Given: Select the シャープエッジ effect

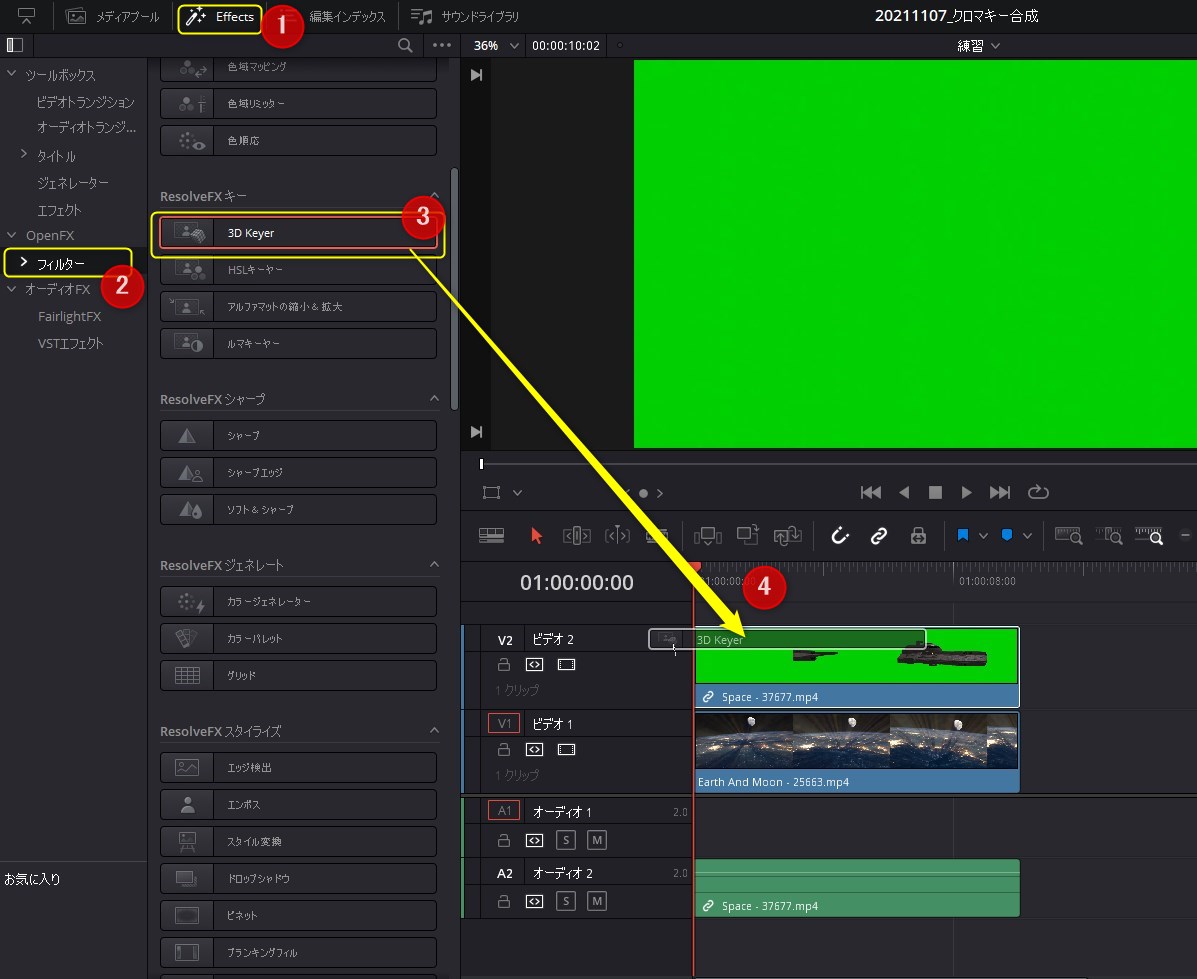Looking at the screenshot, I should pyautogui.click(x=298, y=473).
